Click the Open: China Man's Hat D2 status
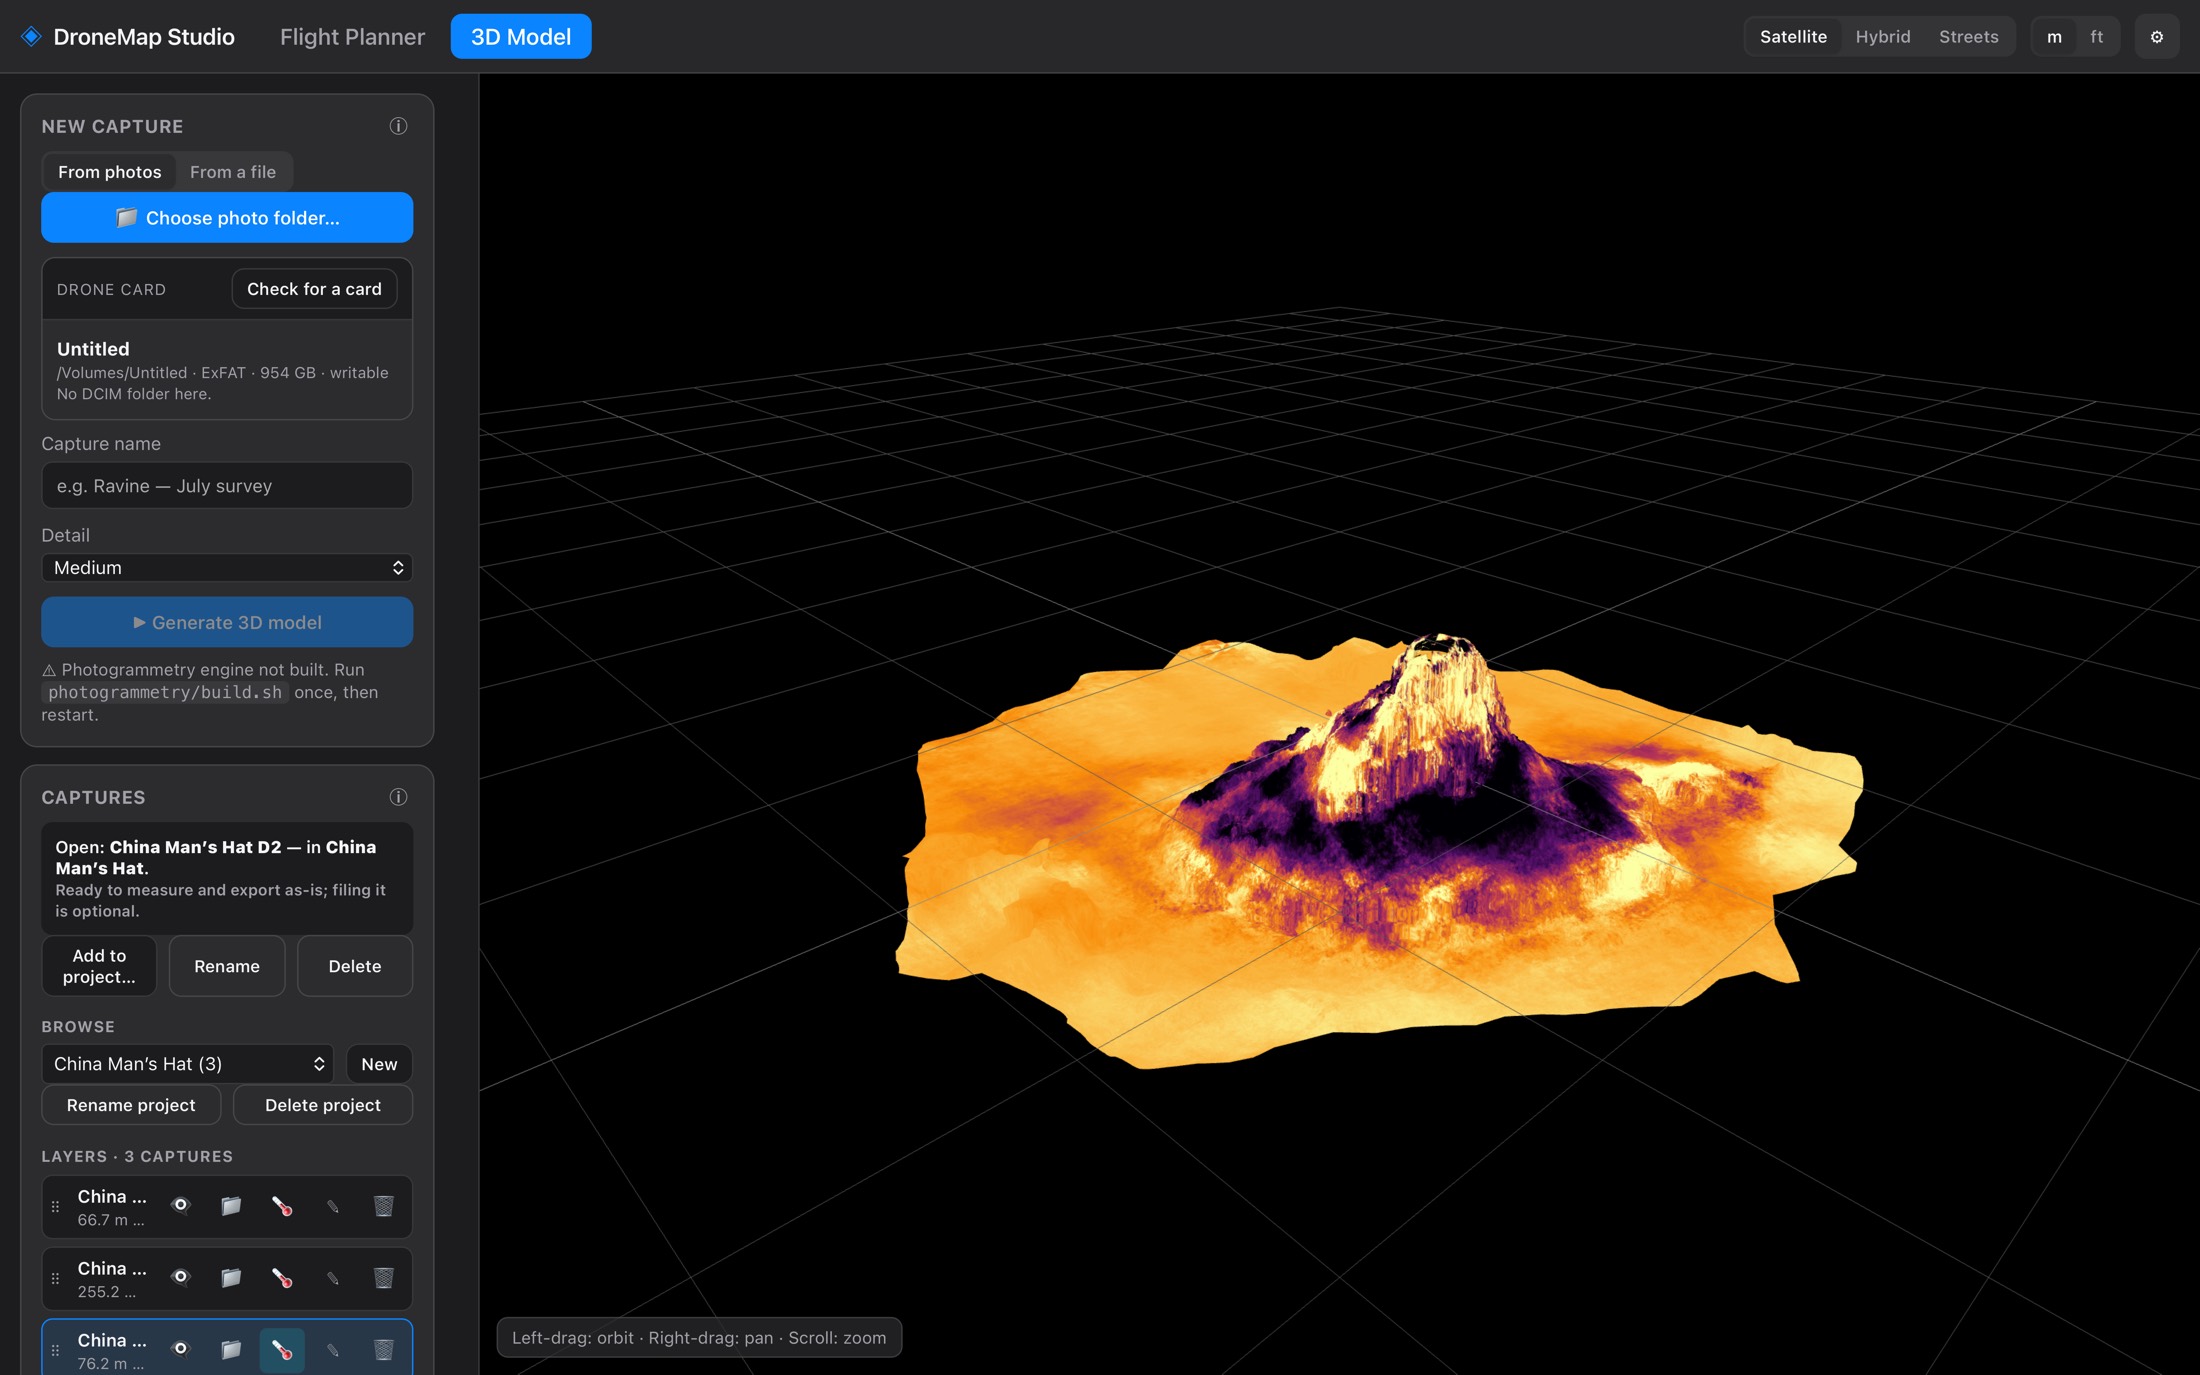 [227, 878]
